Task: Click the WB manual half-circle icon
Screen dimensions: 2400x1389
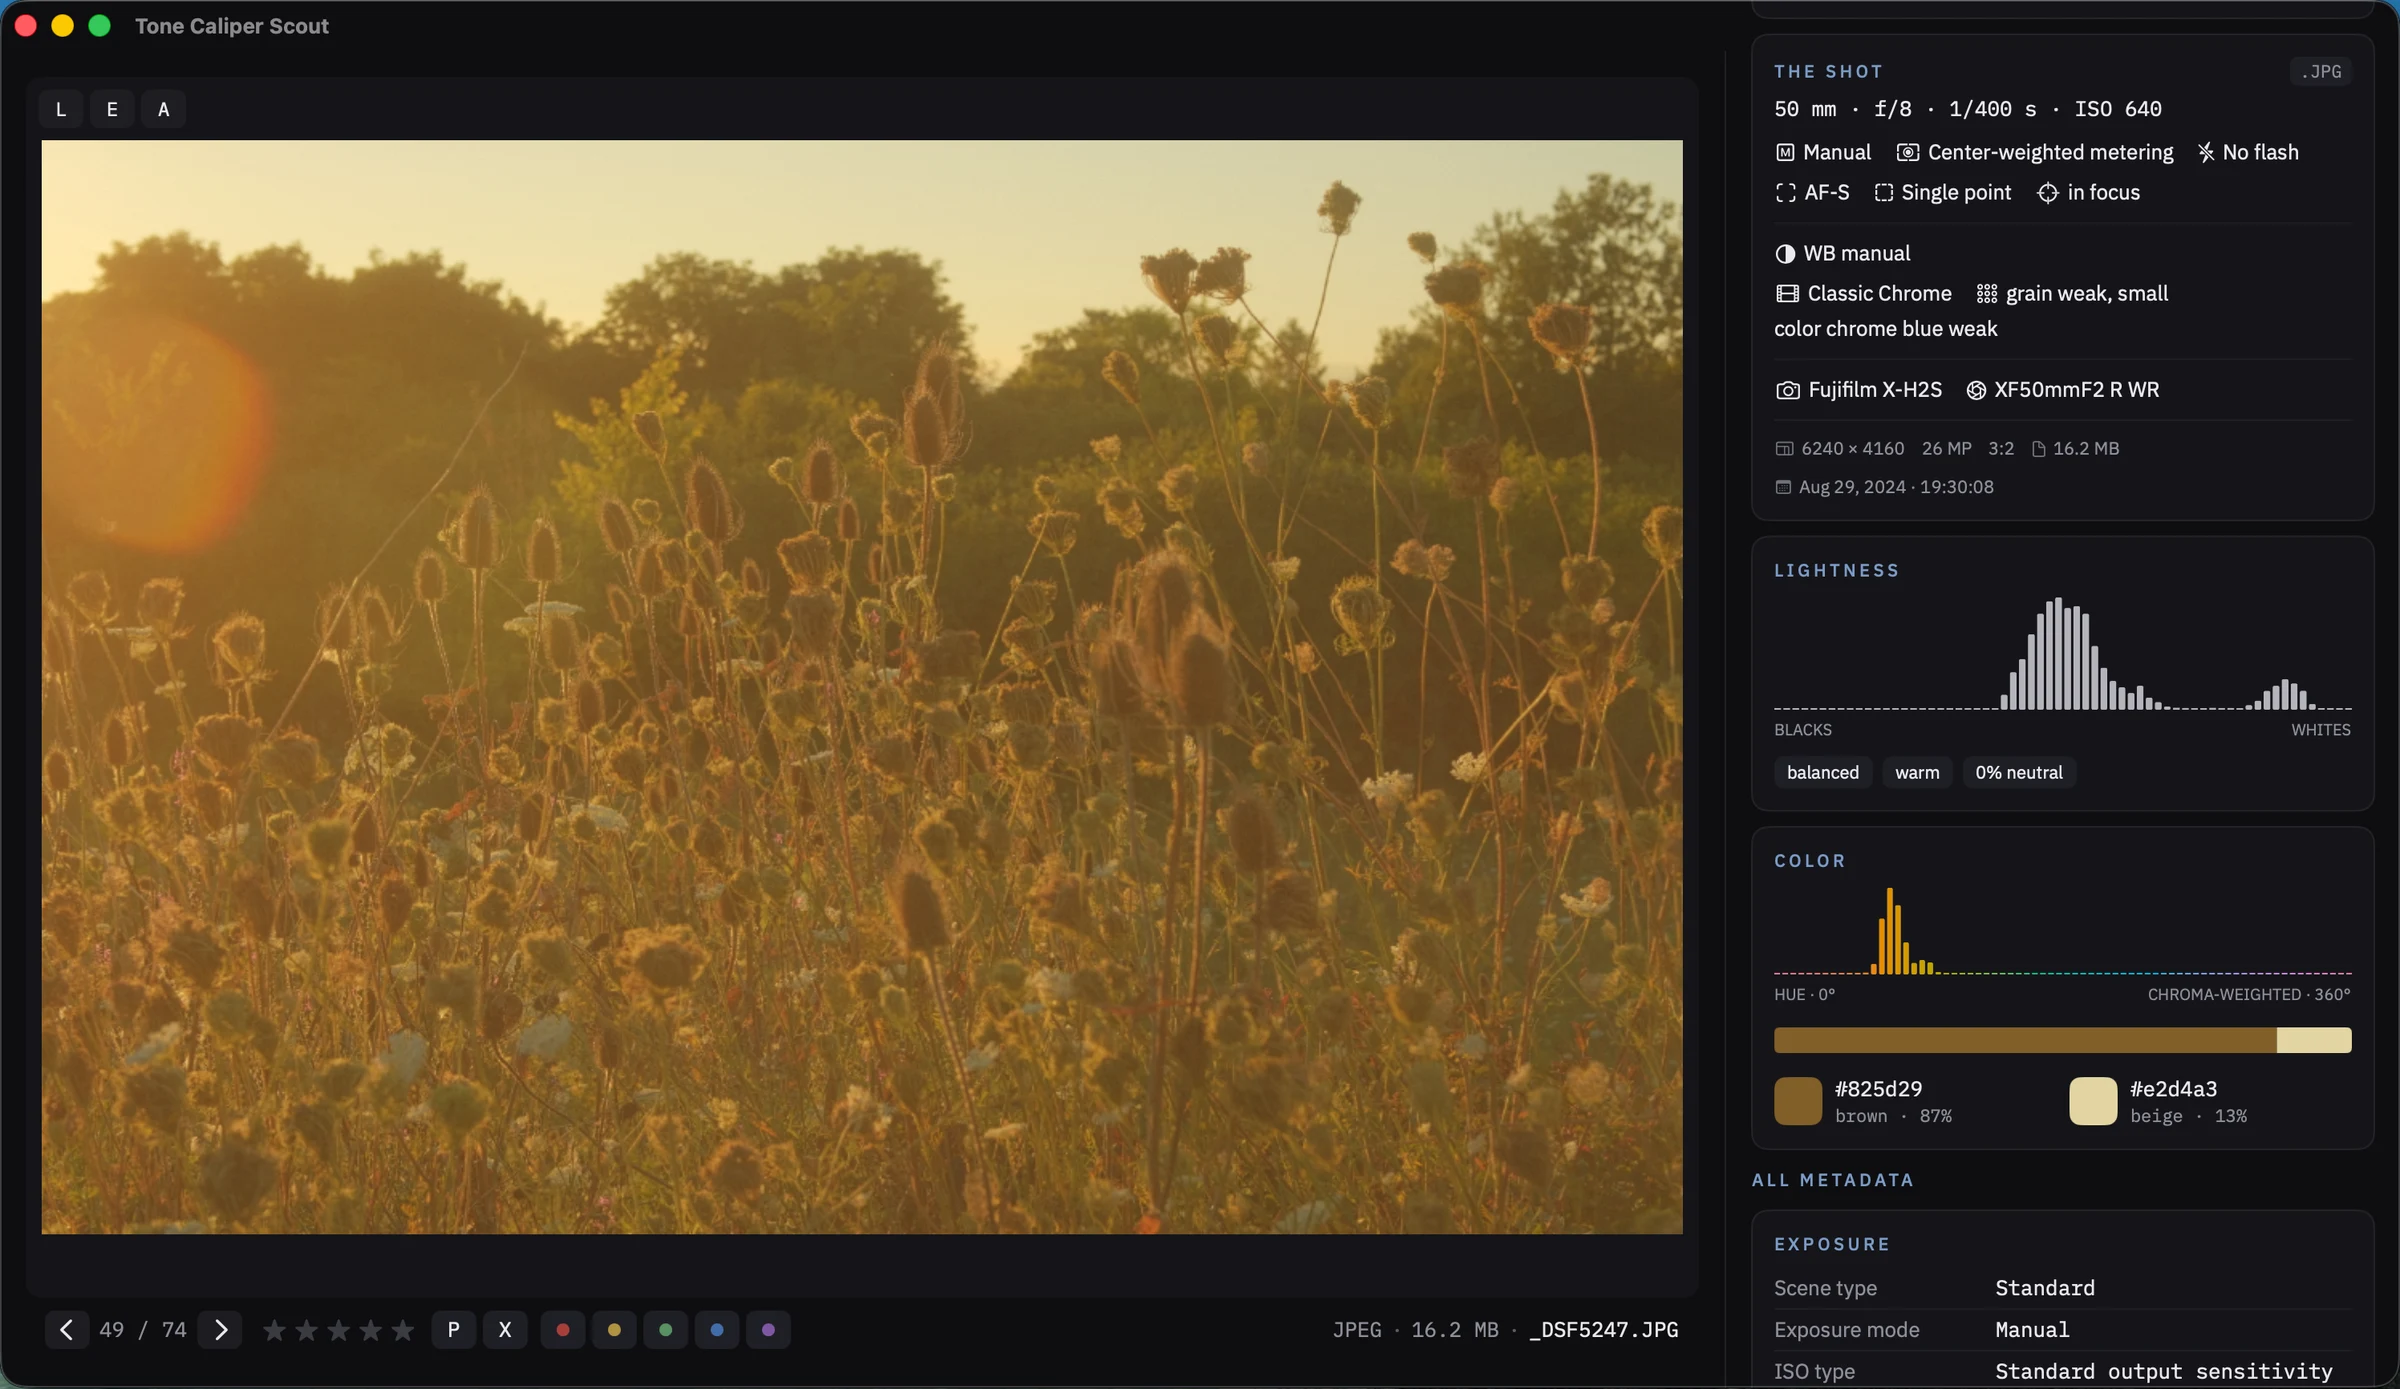Action: pos(1785,253)
